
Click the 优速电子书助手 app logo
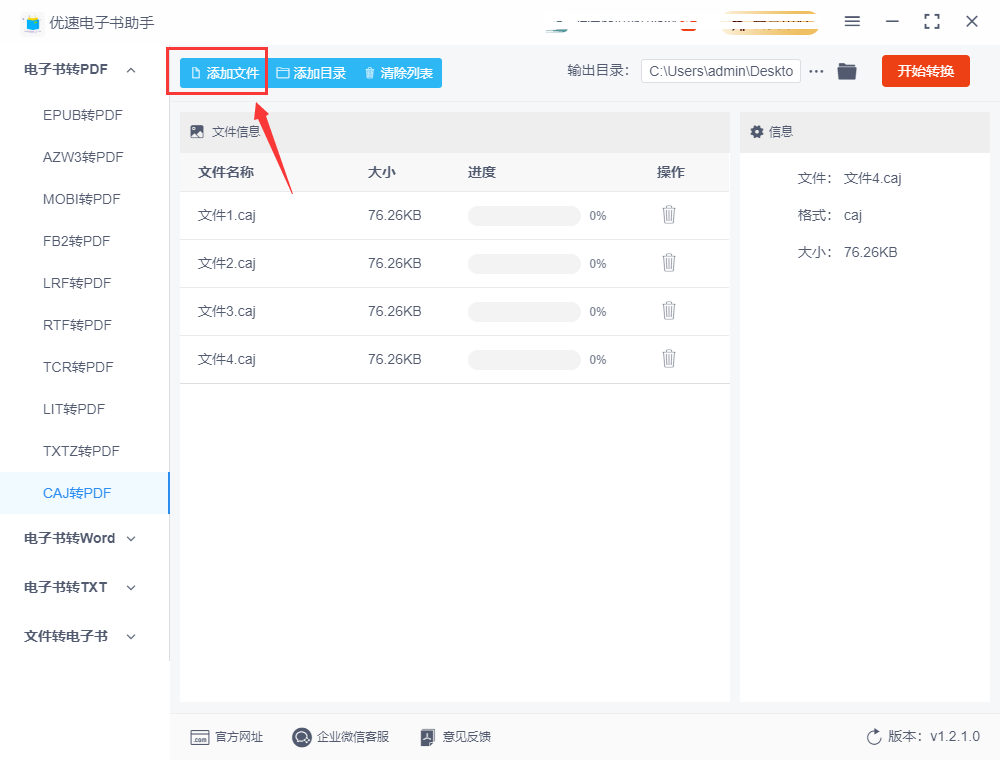(32, 23)
